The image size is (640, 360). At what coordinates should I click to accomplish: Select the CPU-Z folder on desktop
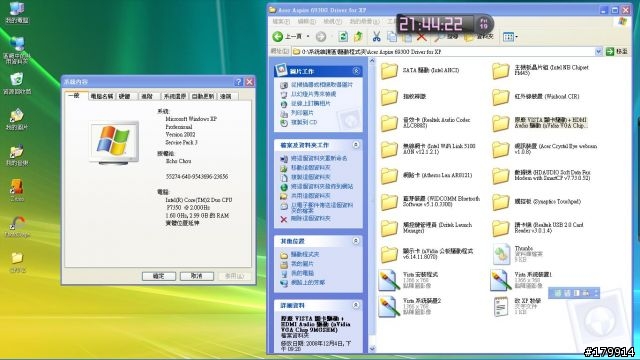[x=17, y=262]
